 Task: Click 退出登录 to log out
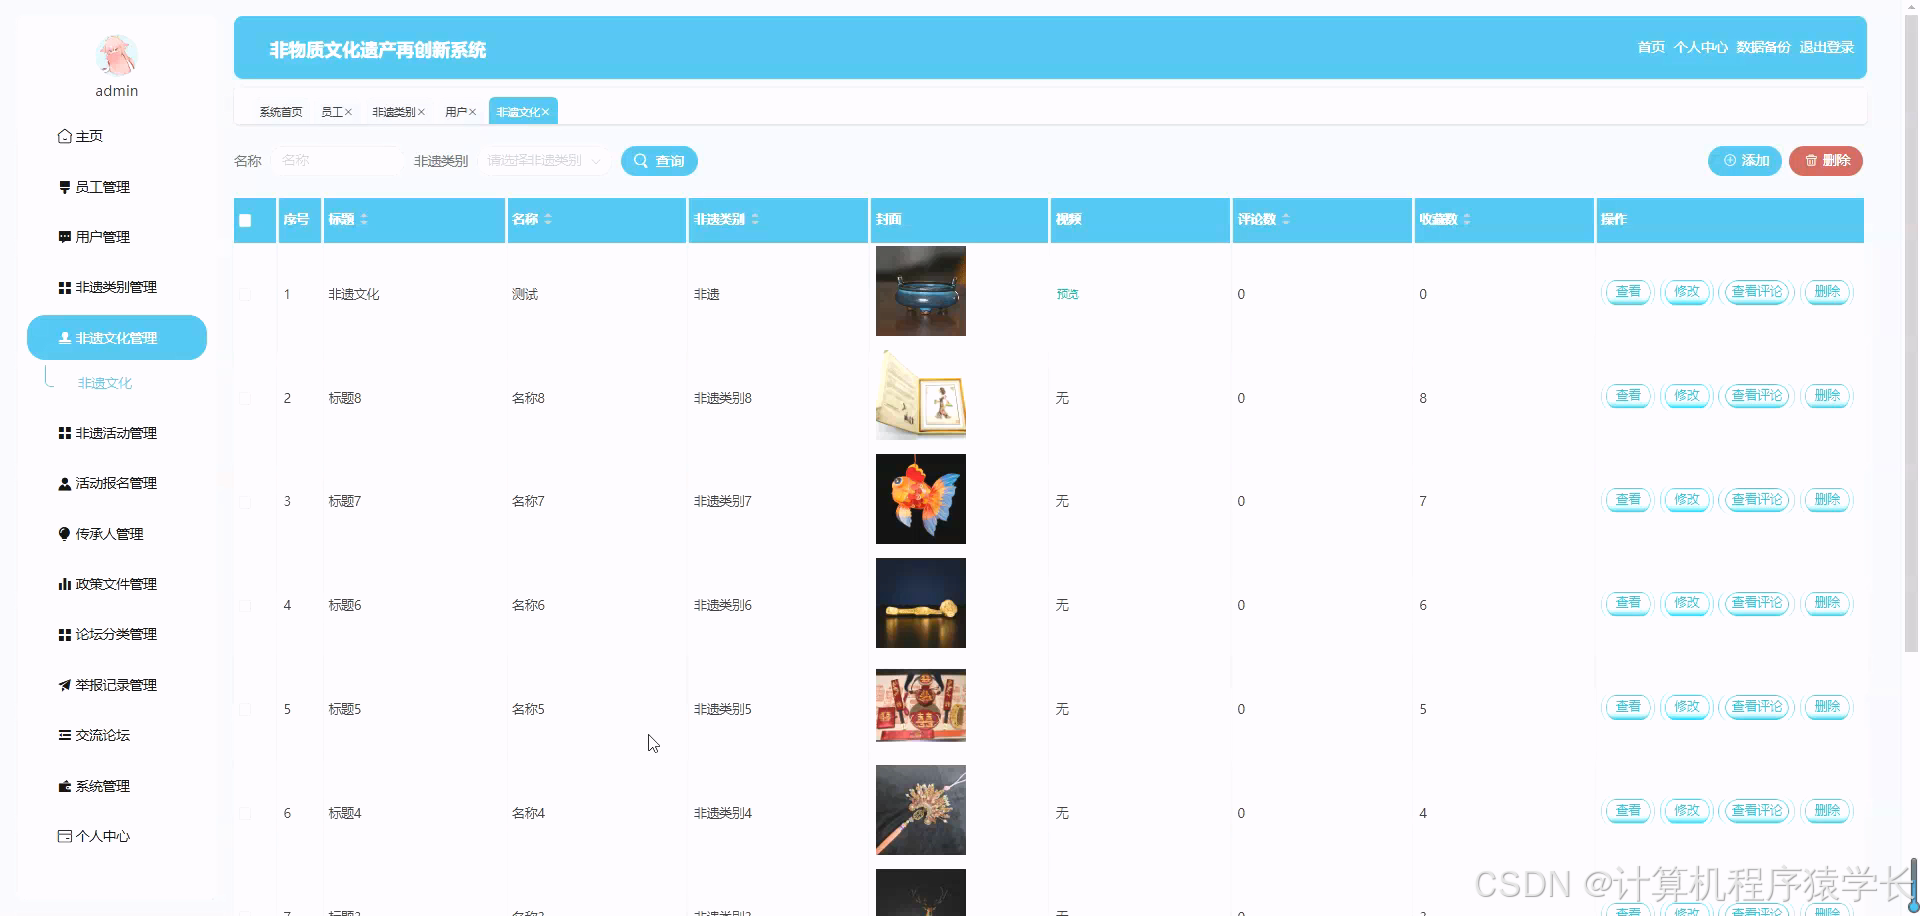coord(1827,47)
